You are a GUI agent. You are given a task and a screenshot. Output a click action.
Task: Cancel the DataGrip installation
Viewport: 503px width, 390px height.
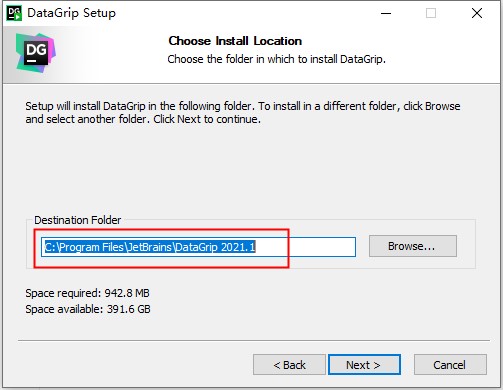tap(450, 365)
